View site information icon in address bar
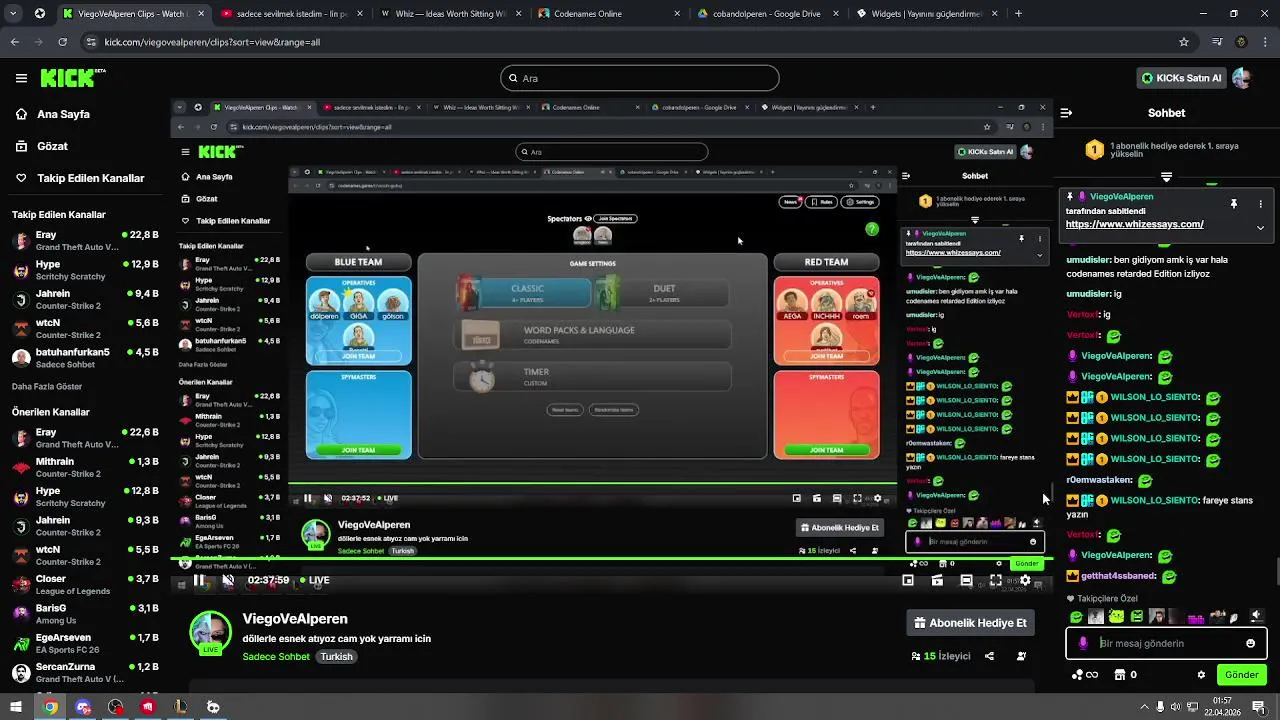 point(92,42)
